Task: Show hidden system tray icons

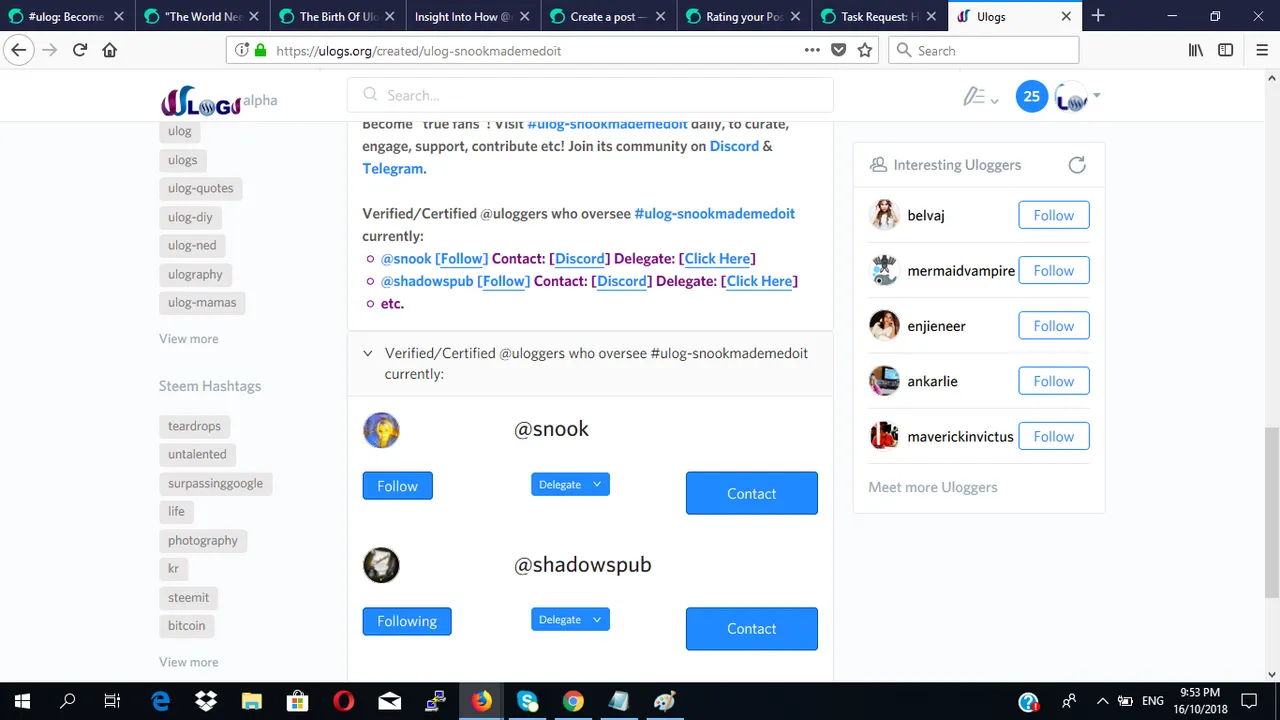Action: click(x=1103, y=701)
